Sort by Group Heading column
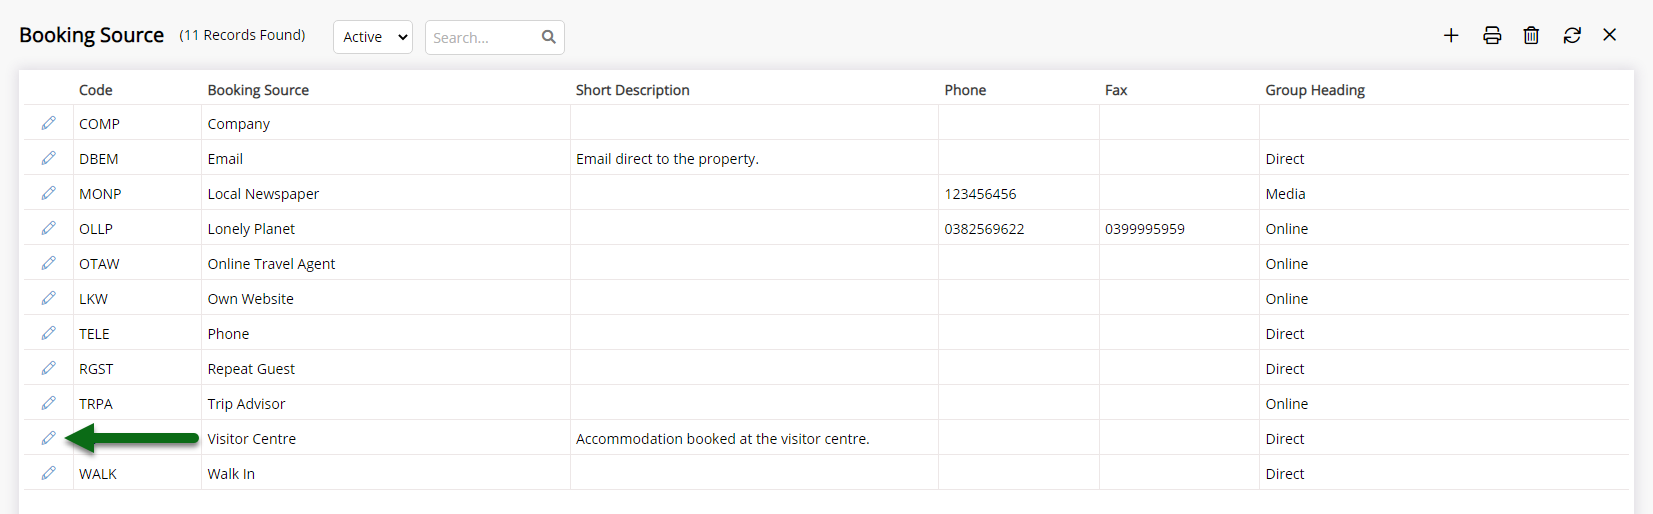Viewport: 1653px width, 514px height. (x=1315, y=90)
